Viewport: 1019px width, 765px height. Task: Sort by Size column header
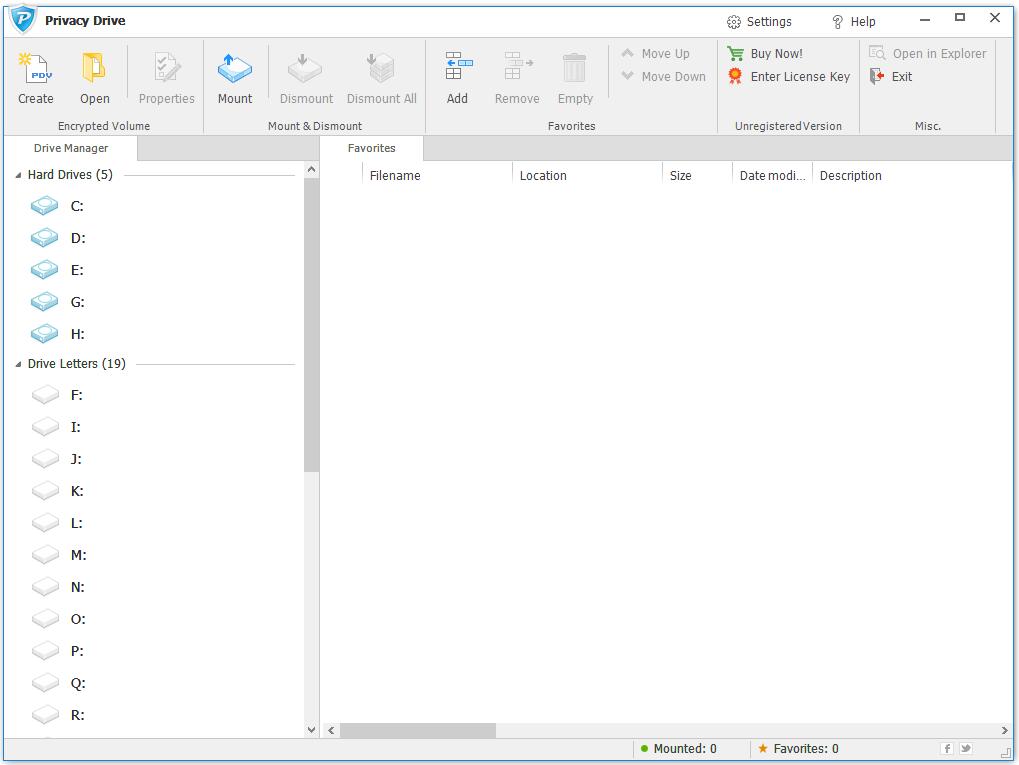coord(697,175)
